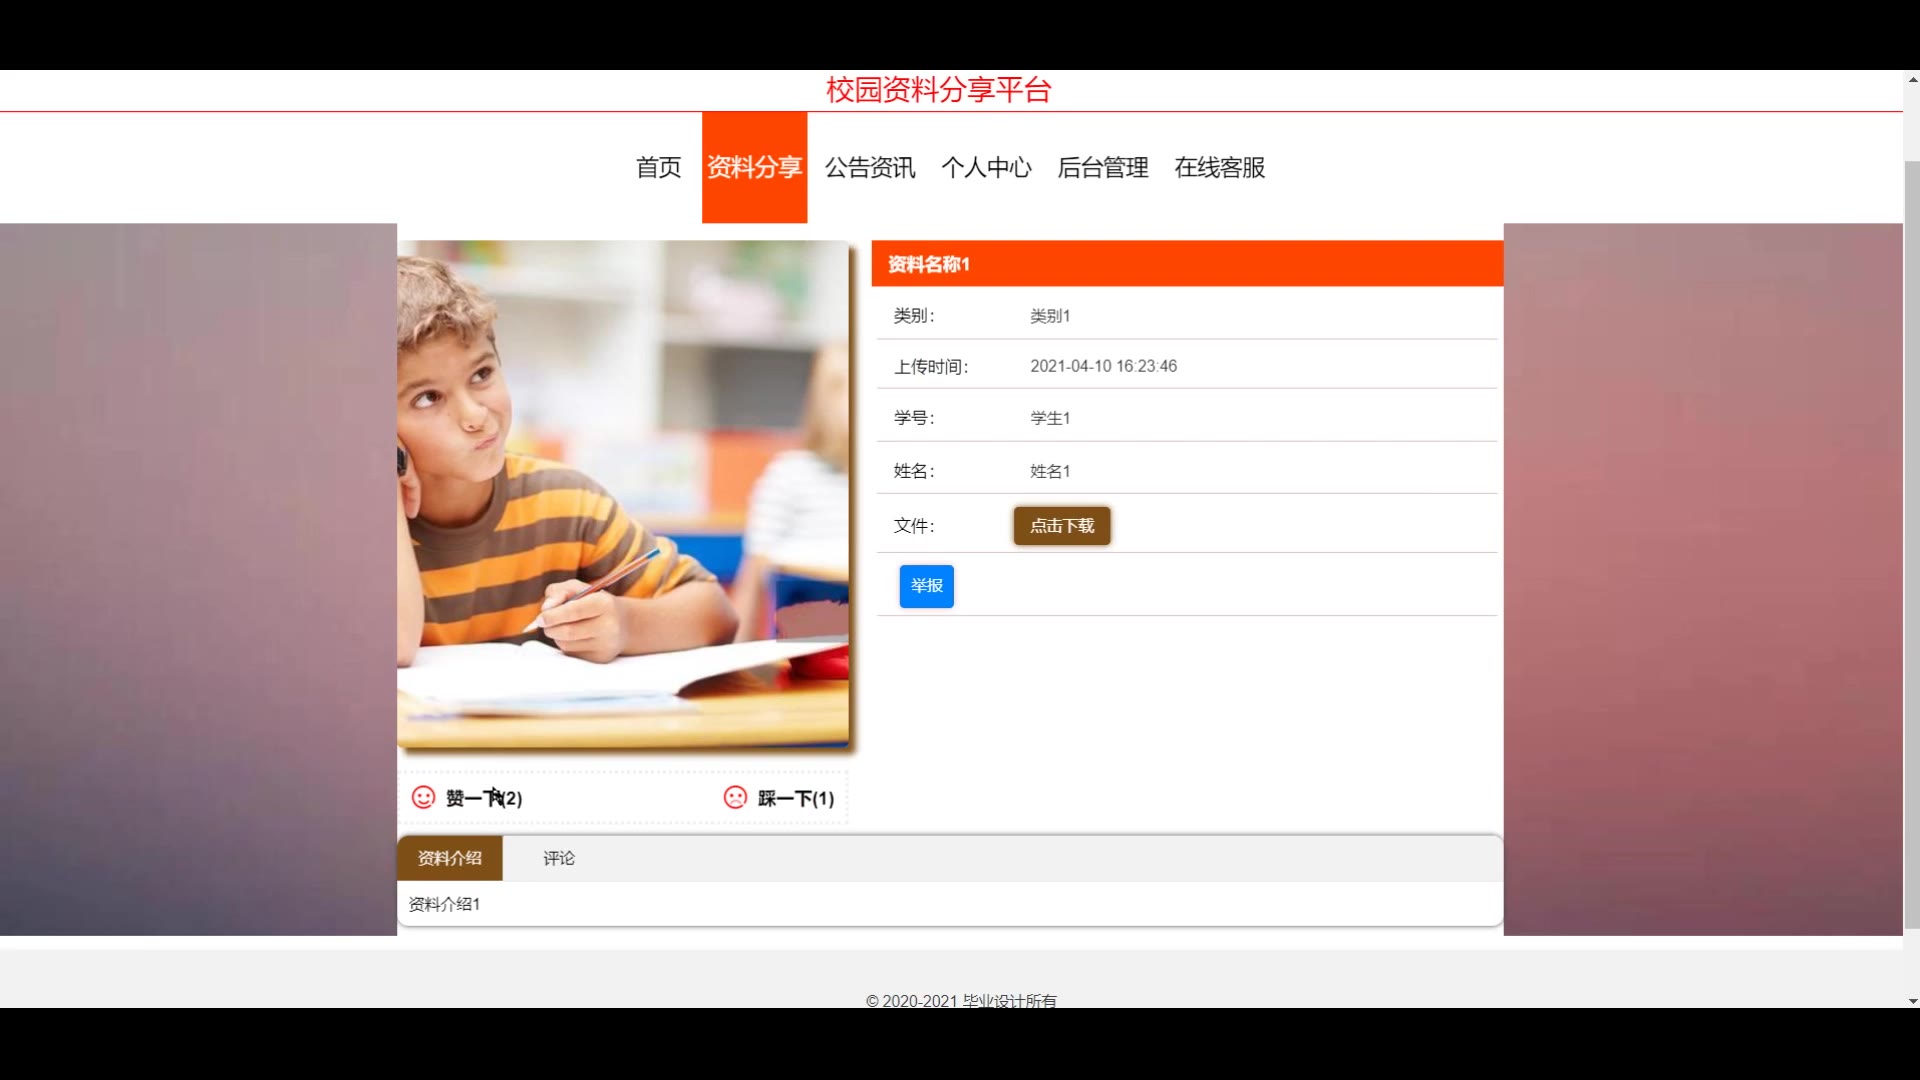
Task: Click the © 2020-2021 毕业设计所有 footer text
Action: (961, 1000)
